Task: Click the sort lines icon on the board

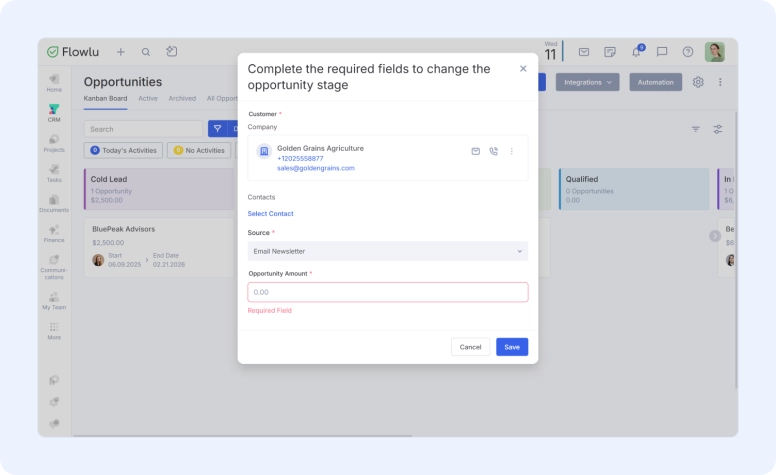Action: [x=696, y=129]
